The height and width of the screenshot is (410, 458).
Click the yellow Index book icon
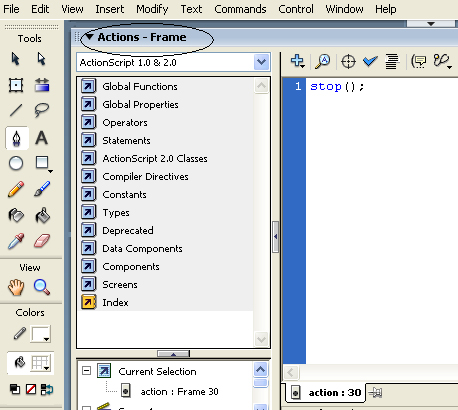[x=88, y=302]
